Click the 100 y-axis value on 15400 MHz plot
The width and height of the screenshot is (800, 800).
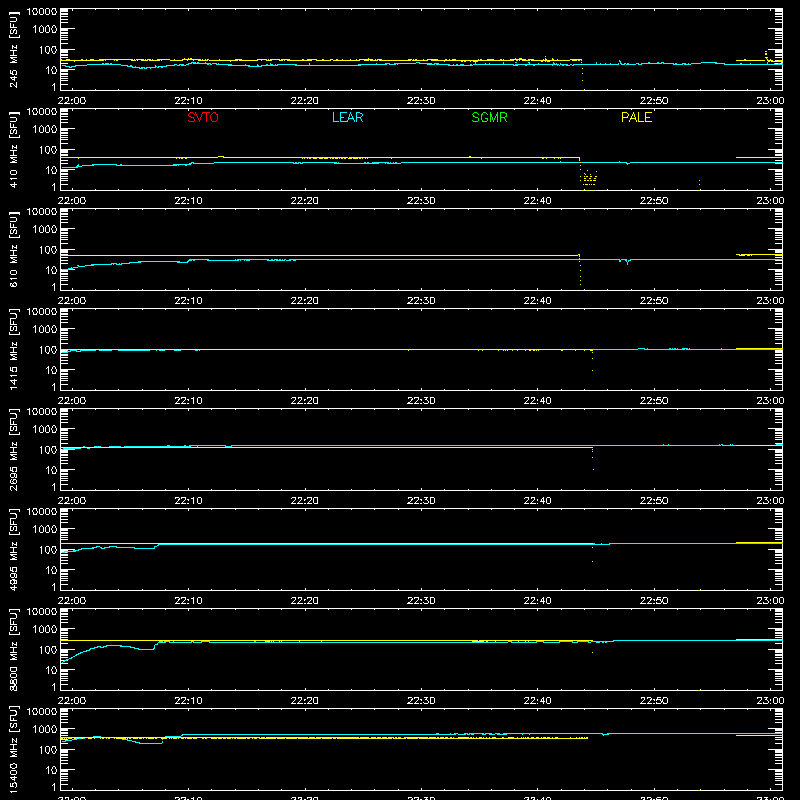click(48, 750)
